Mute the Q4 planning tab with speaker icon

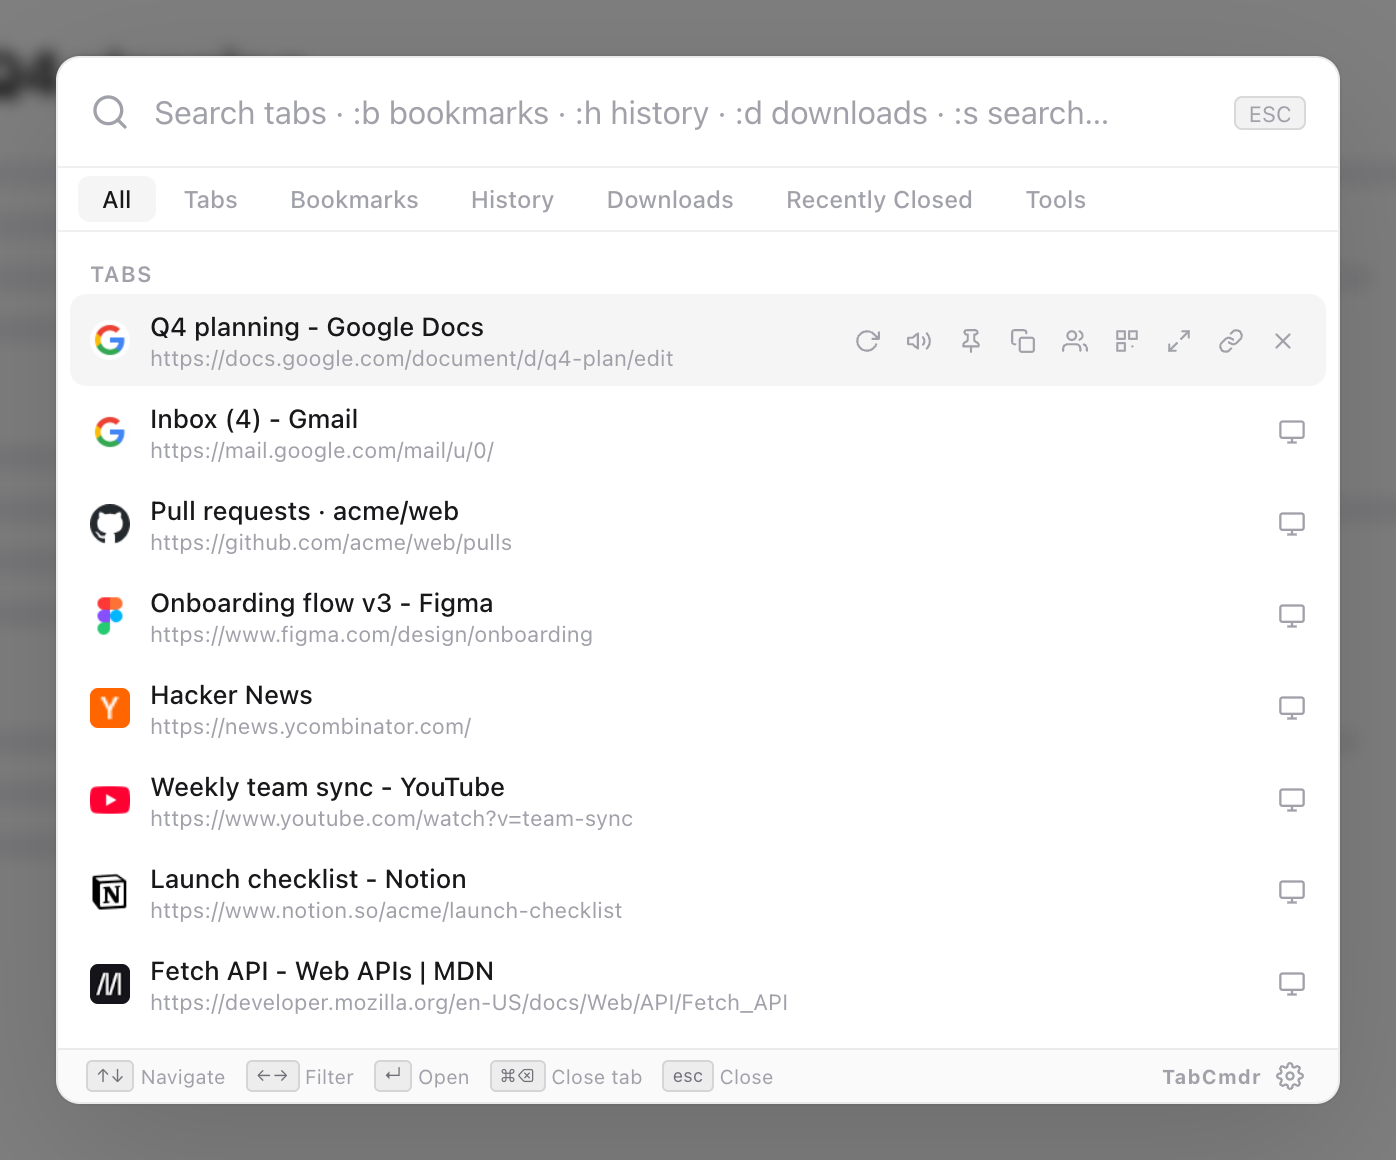[919, 341]
